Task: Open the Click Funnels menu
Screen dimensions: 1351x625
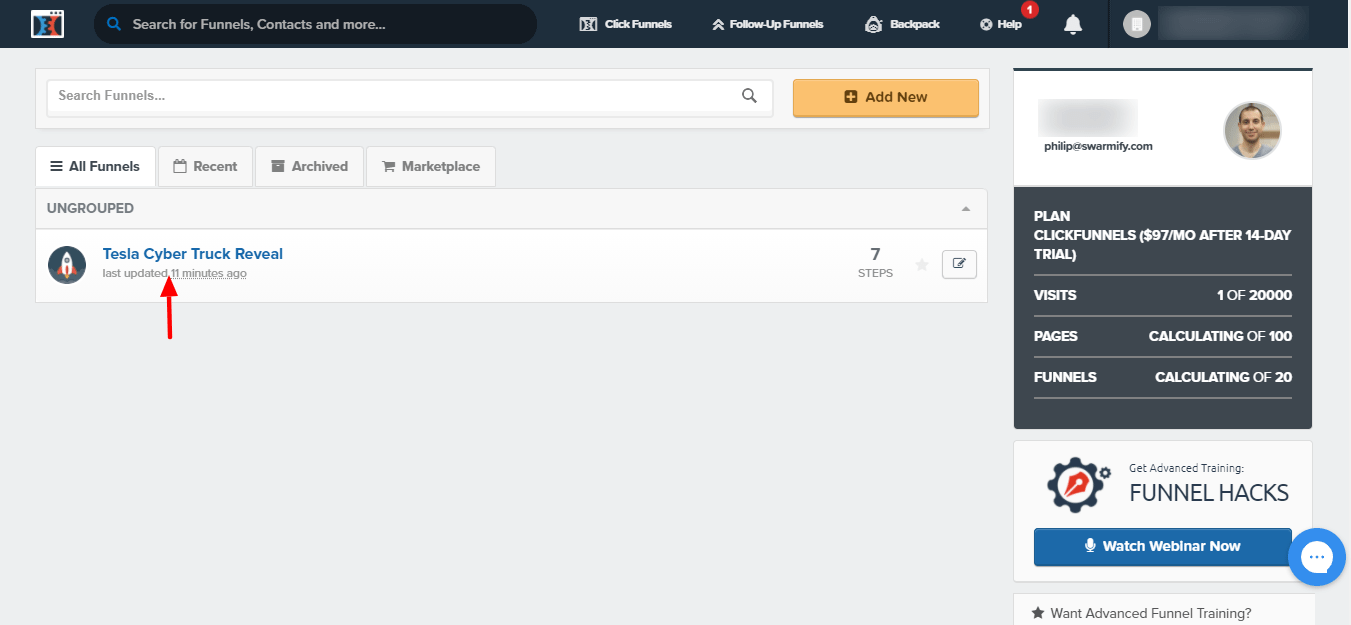Action: tap(626, 24)
